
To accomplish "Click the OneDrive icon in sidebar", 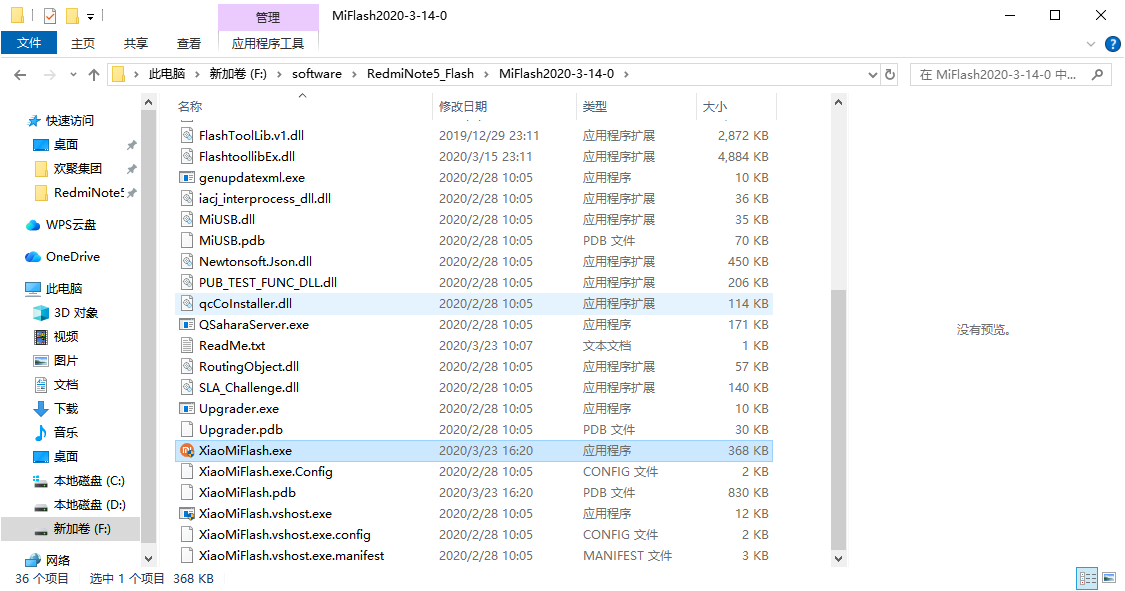I will [x=32, y=257].
